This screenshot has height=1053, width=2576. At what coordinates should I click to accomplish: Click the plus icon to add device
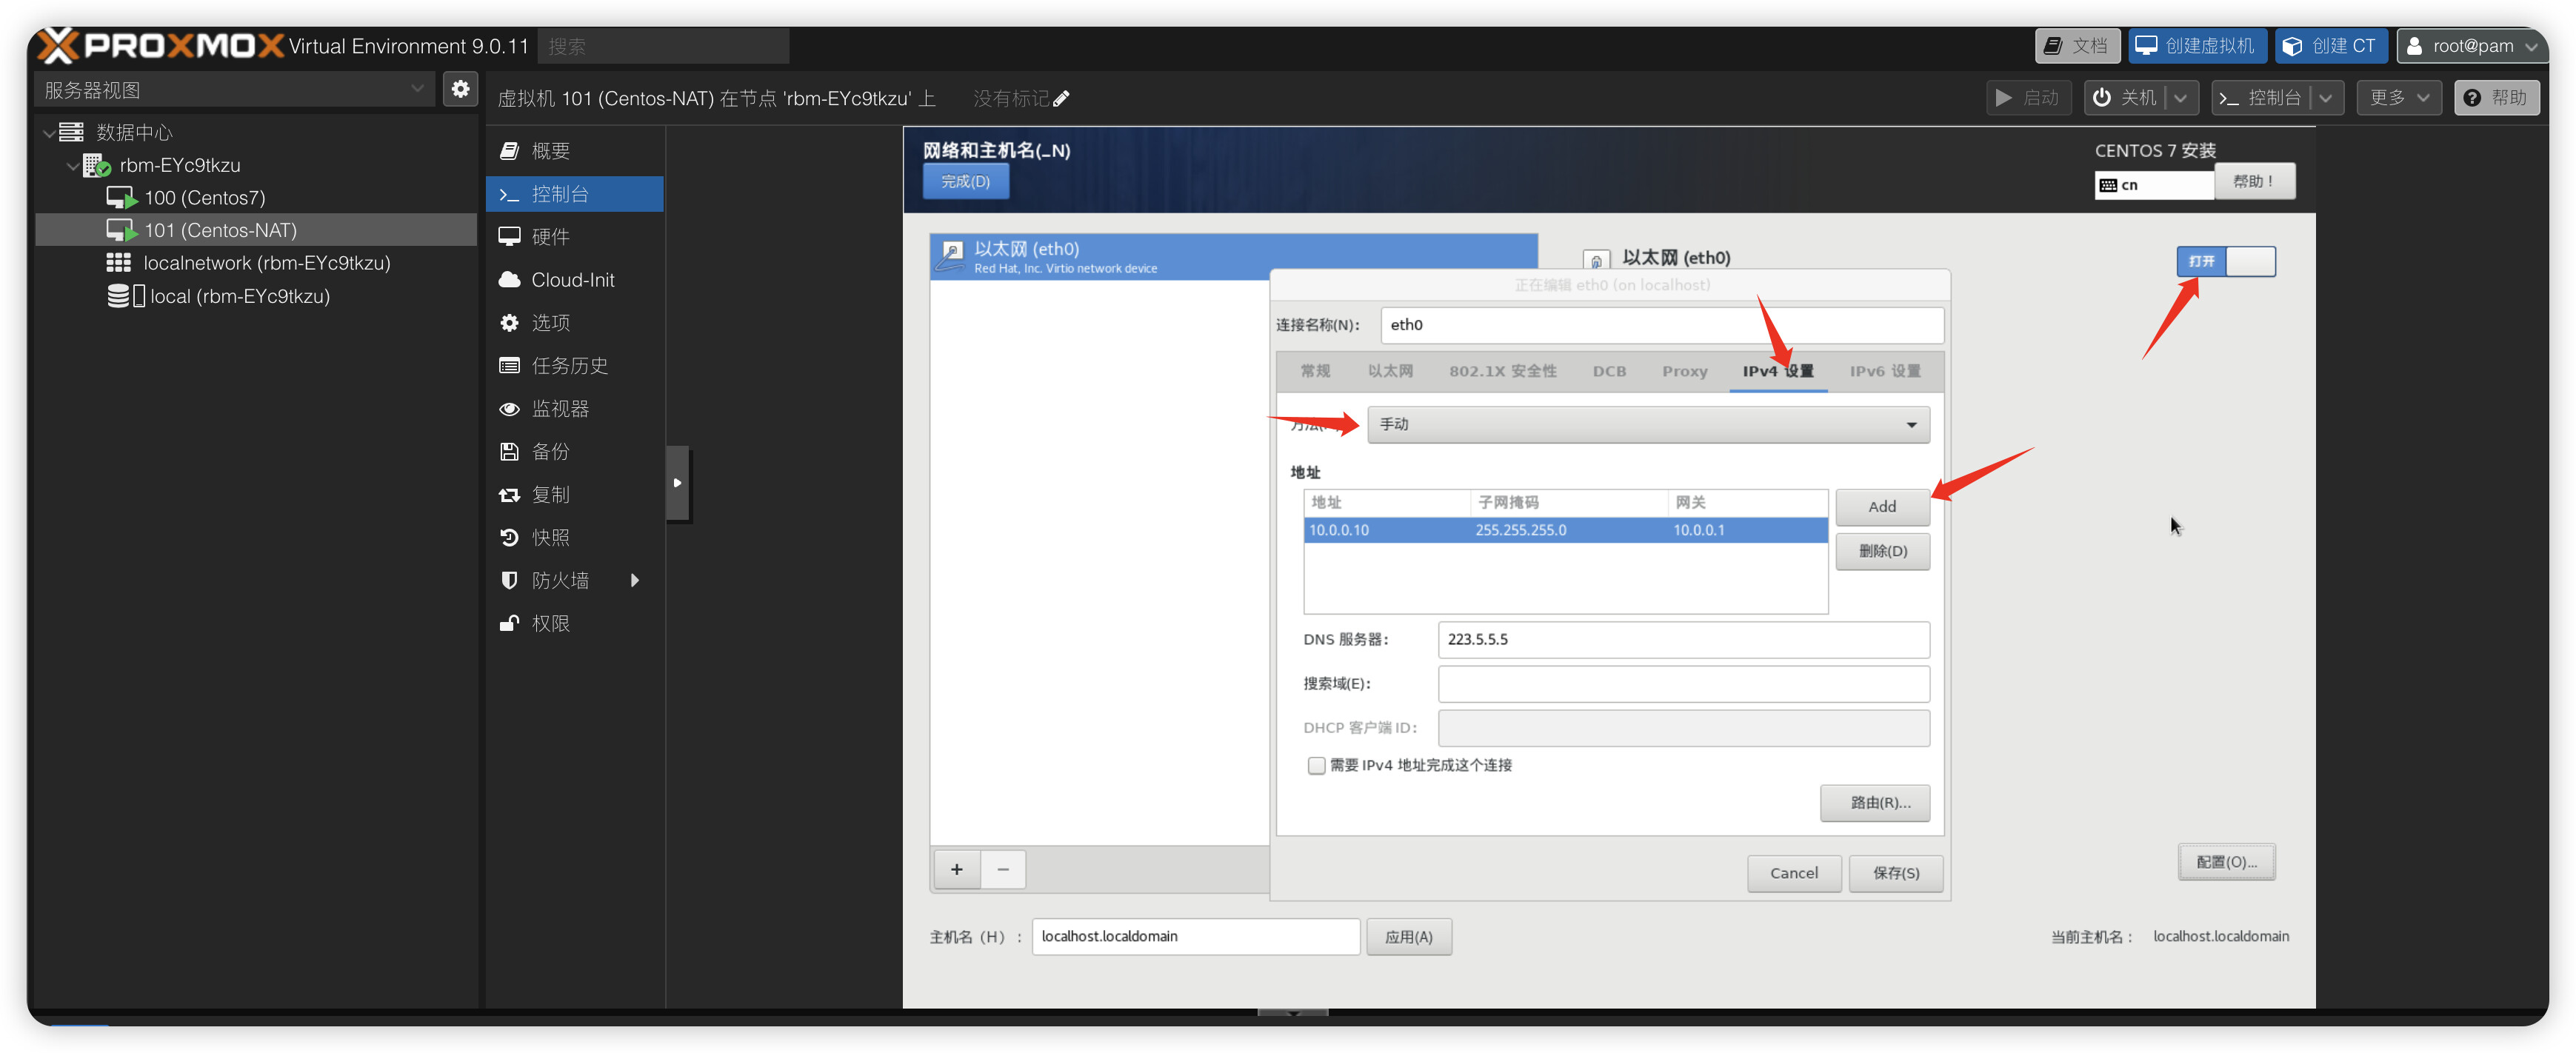(x=956, y=869)
